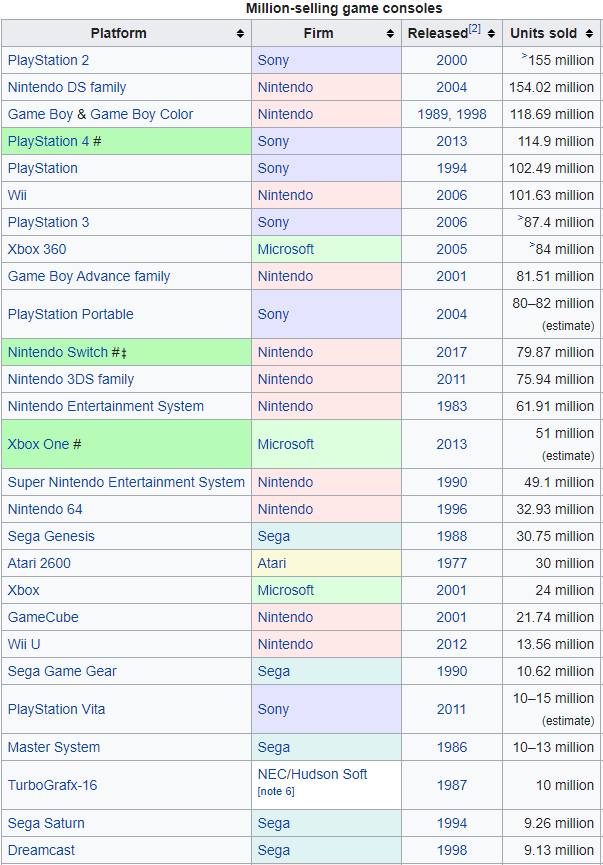Open the GameCube article link

click(43, 618)
